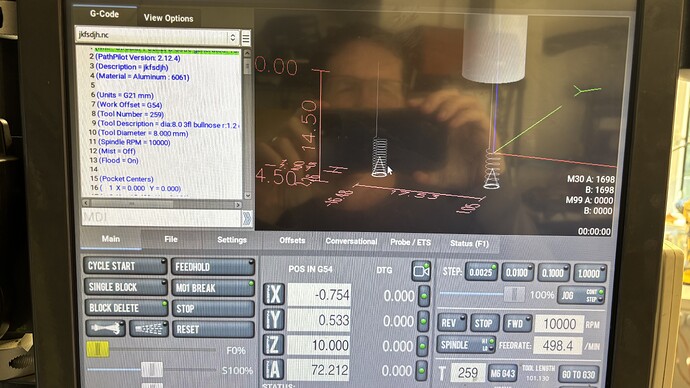This screenshot has height=388, width=690.
Task: Go to the Settings tab
Action: click(x=232, y=240)
